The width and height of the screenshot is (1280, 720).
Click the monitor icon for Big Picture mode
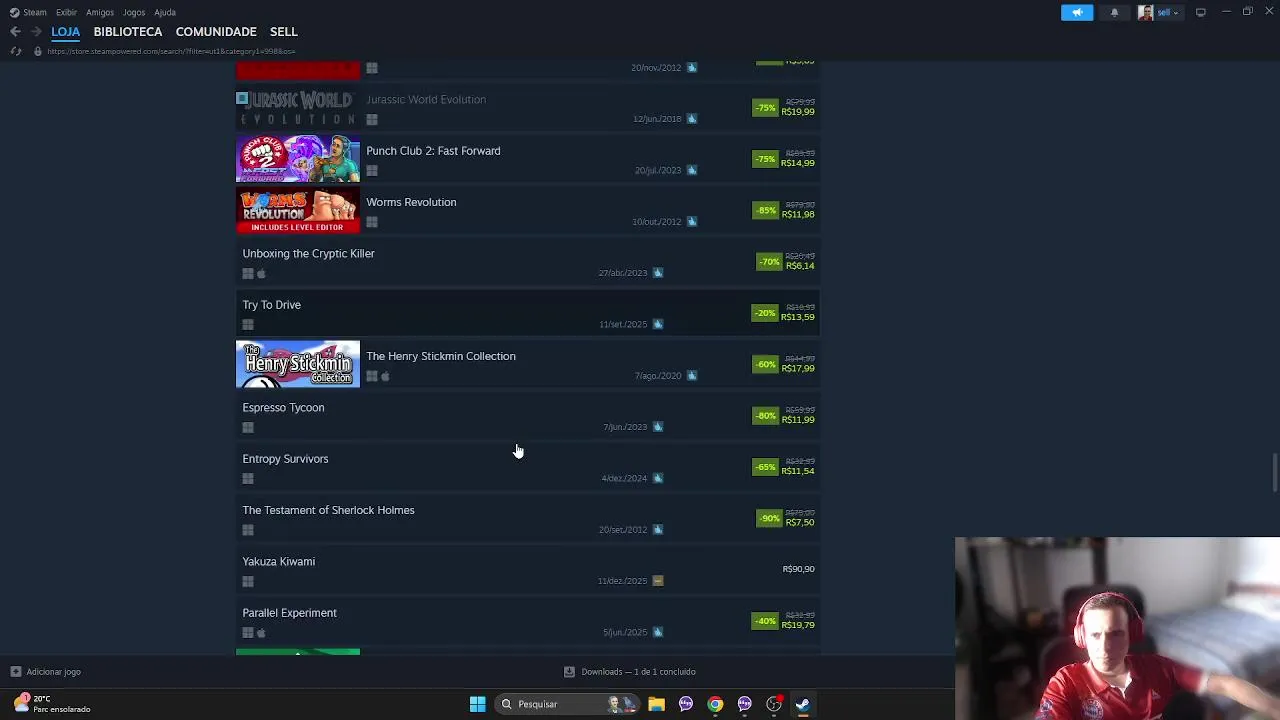(1200, 12)
